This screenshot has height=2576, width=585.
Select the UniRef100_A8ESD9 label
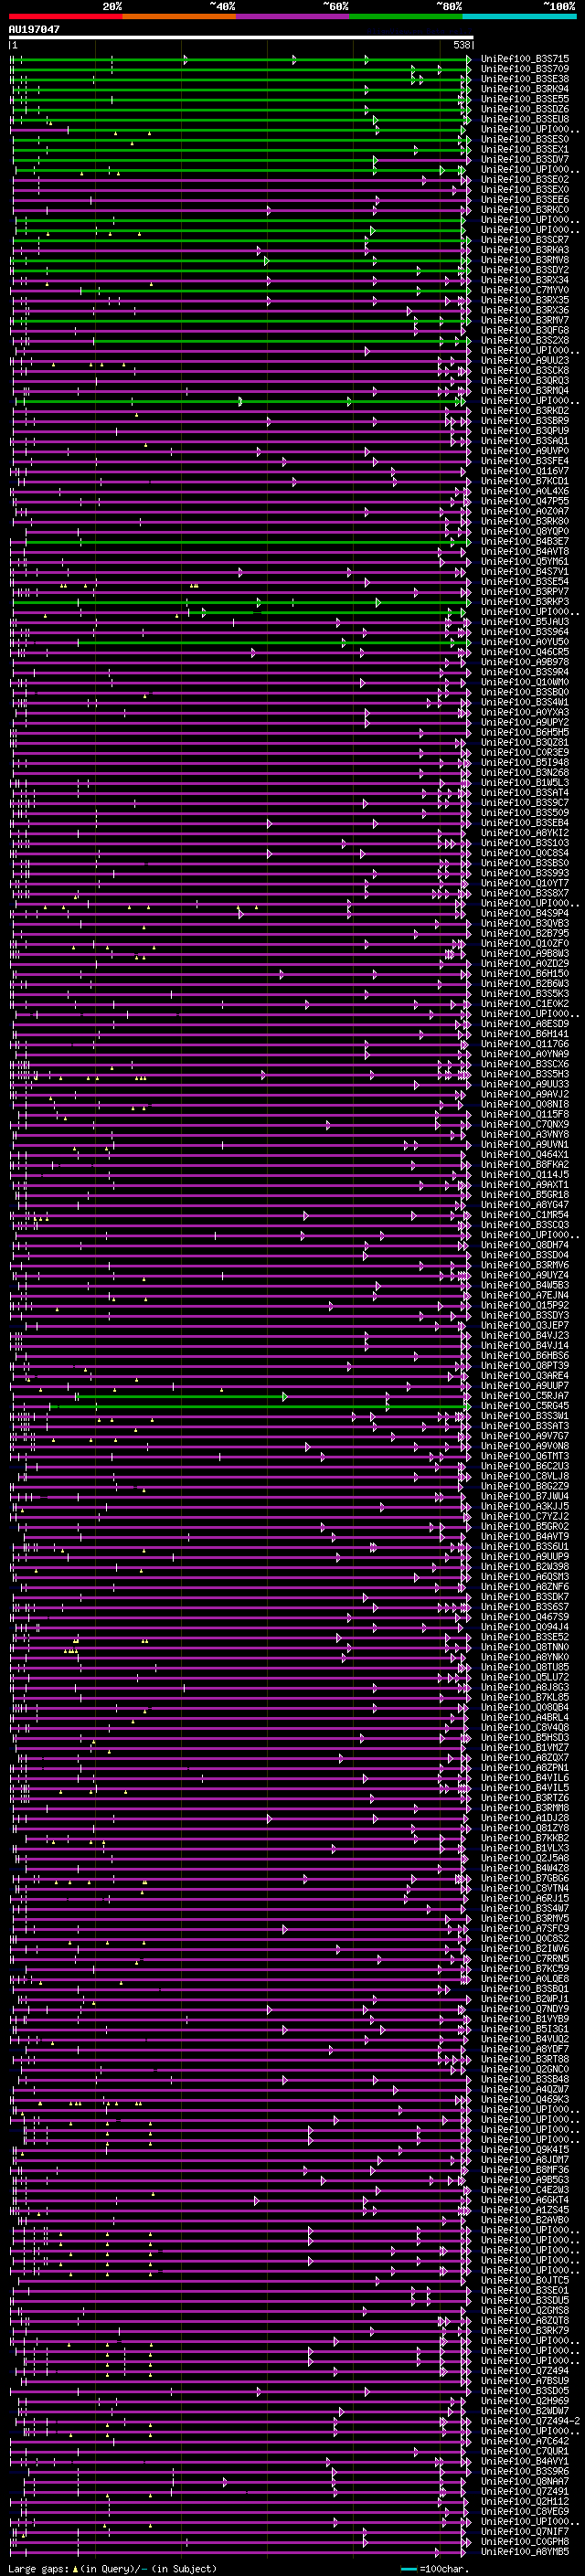coord(525,1023)
